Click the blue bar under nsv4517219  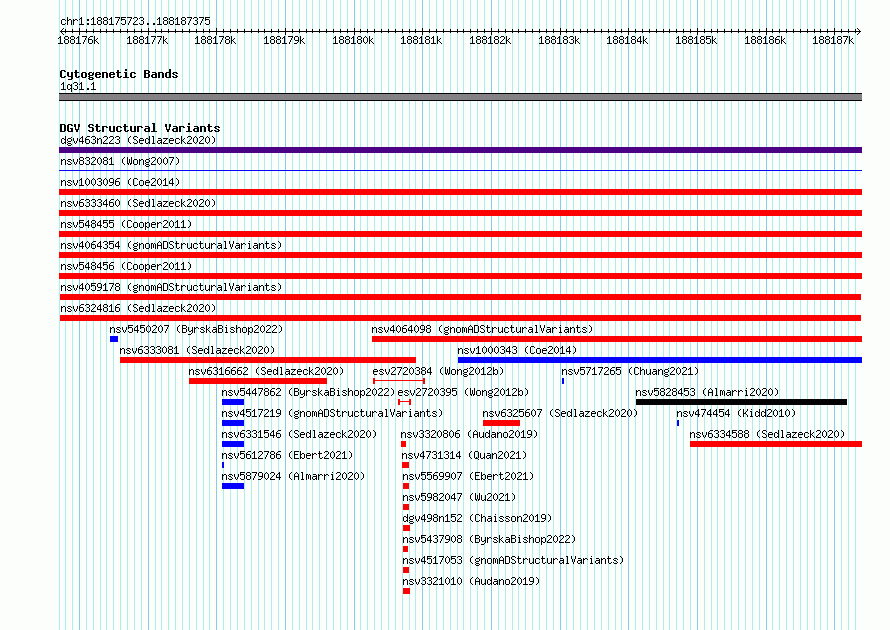233,423
